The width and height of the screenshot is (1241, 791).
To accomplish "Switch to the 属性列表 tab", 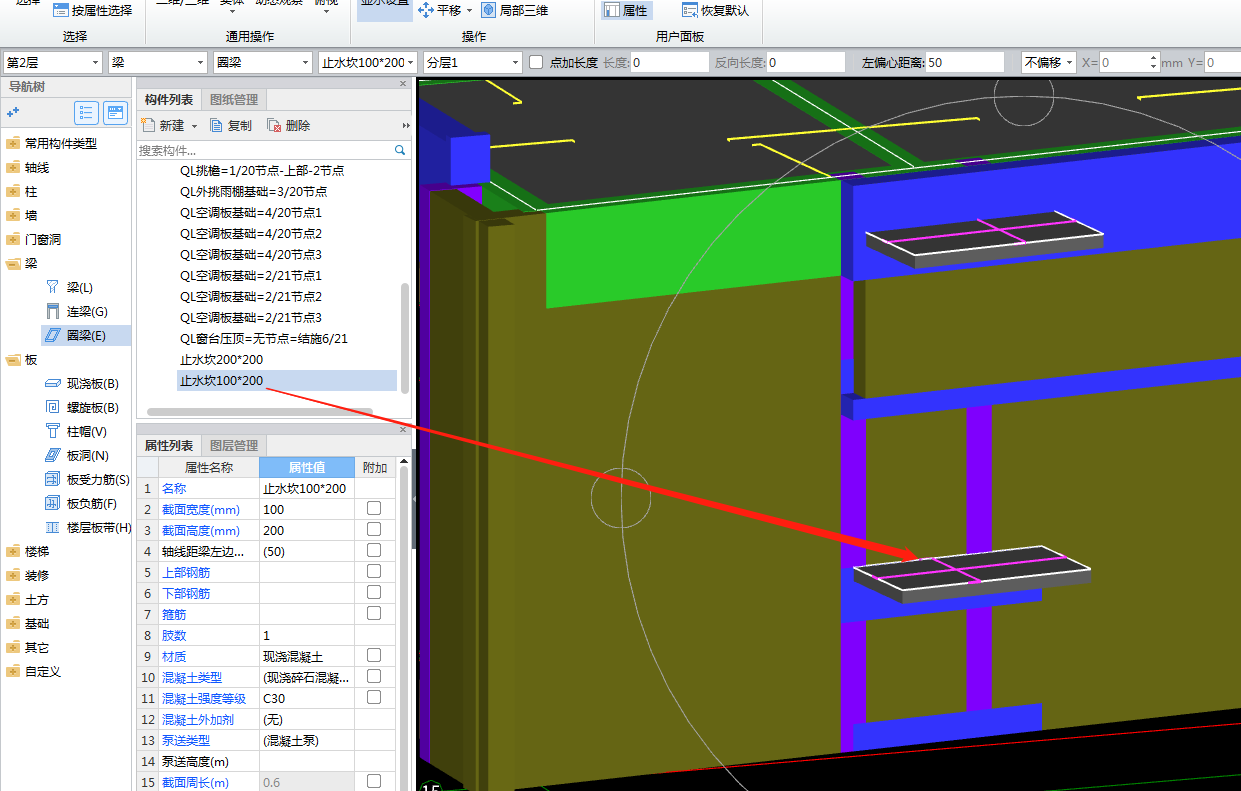I will click(169, 445).
